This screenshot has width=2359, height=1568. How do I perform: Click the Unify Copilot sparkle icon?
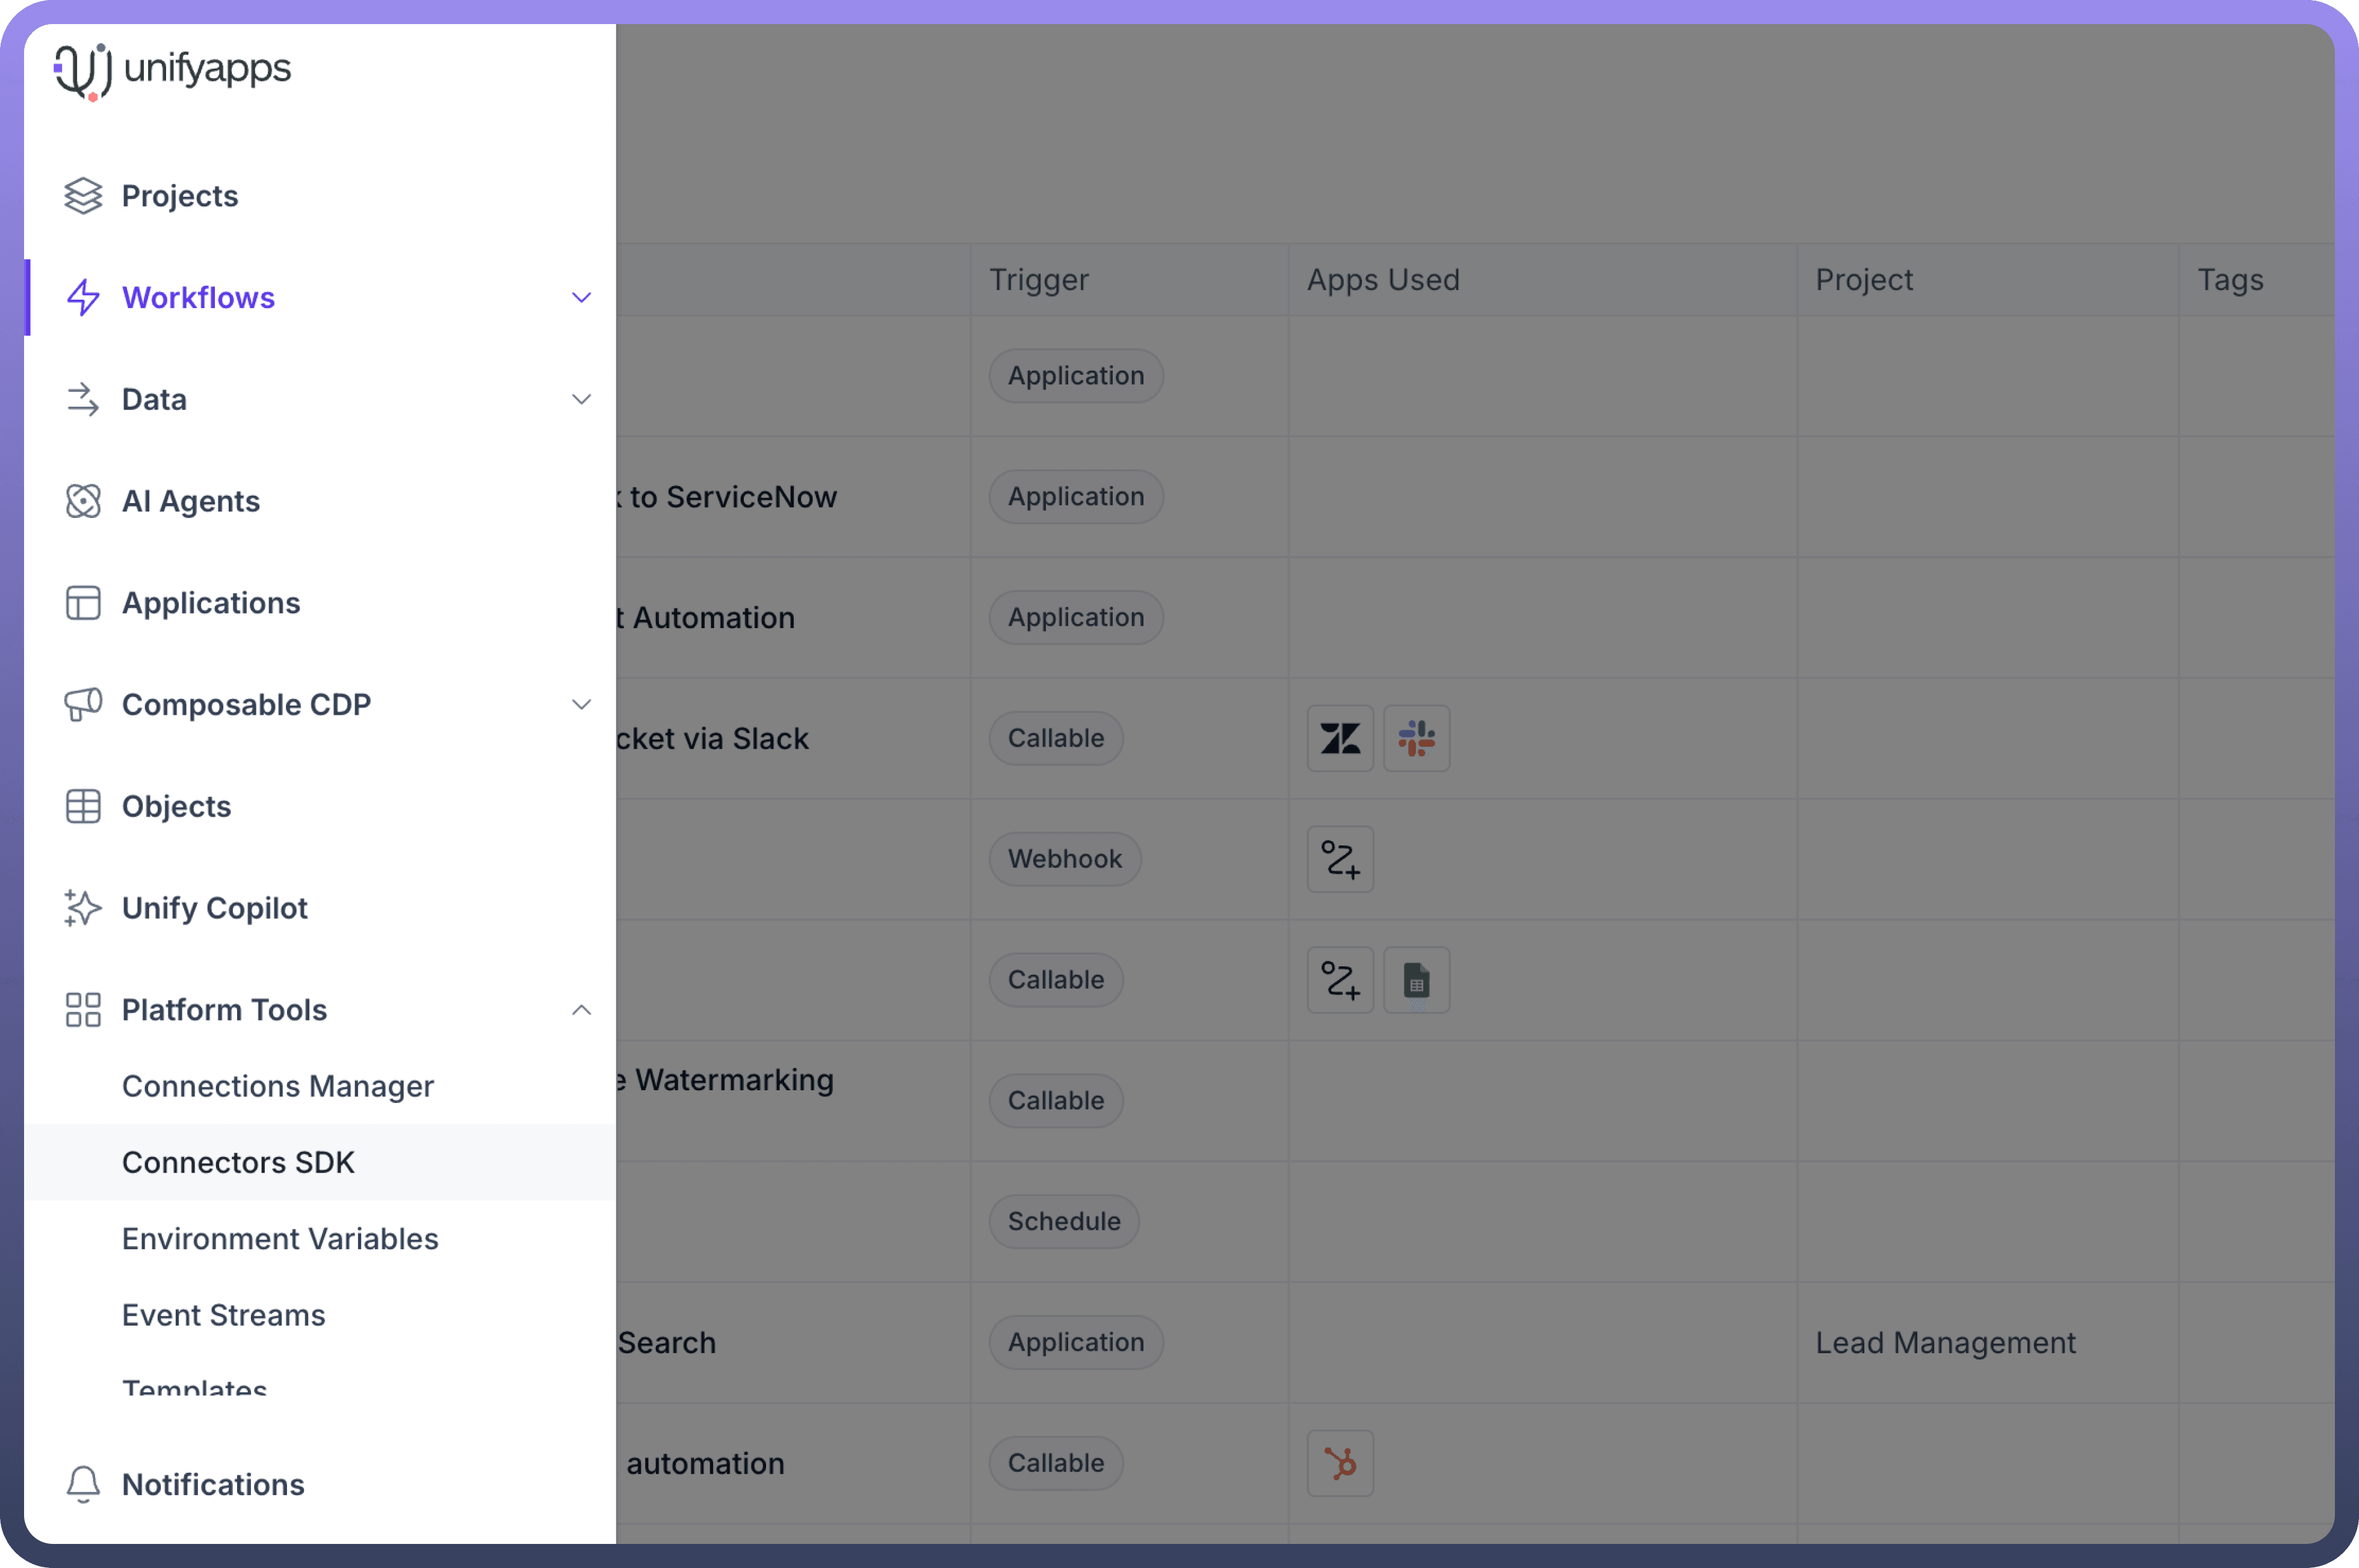(x=83, y=908)
